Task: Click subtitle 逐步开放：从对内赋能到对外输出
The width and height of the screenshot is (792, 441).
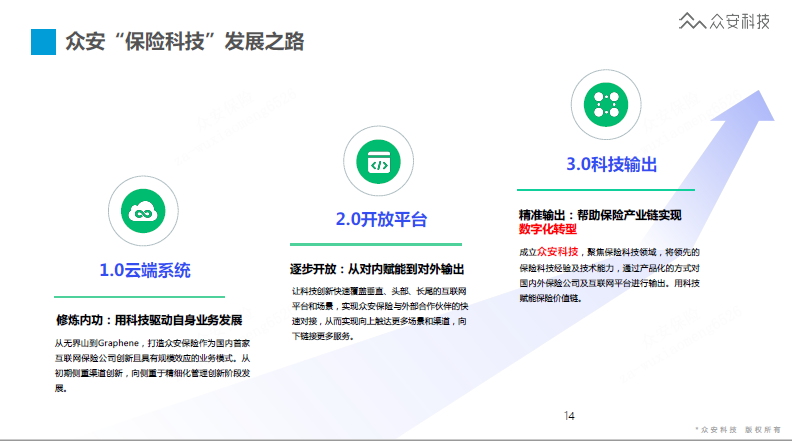Action: [x=377, y=269]
